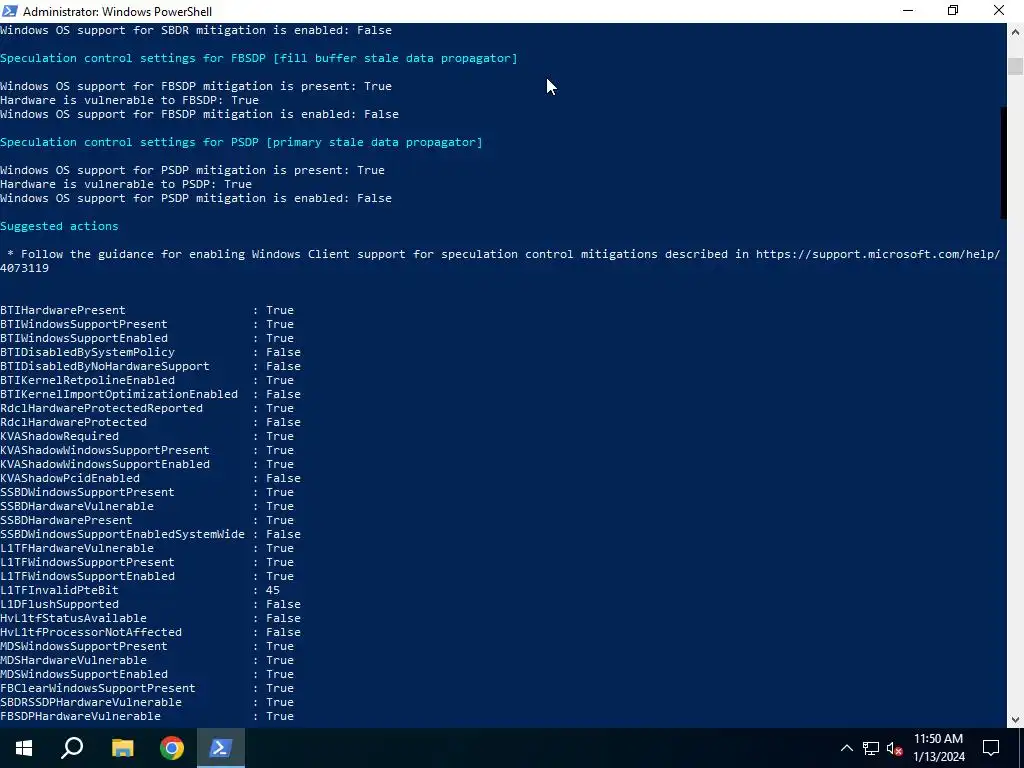The image size is (1024, 768).
Task: Click the L1TFWindowsSupportPresent row
Action: [147, 562]
